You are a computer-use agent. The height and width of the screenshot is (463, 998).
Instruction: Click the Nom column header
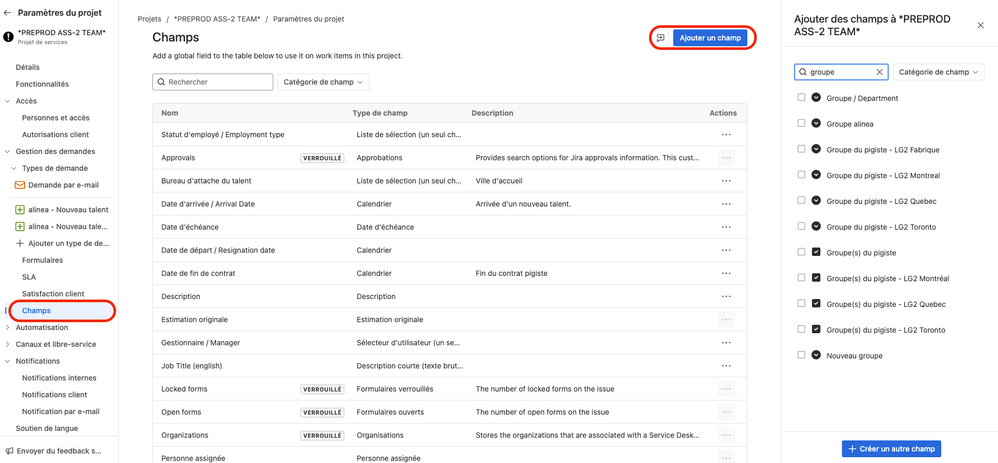click(x=170, y=113)
